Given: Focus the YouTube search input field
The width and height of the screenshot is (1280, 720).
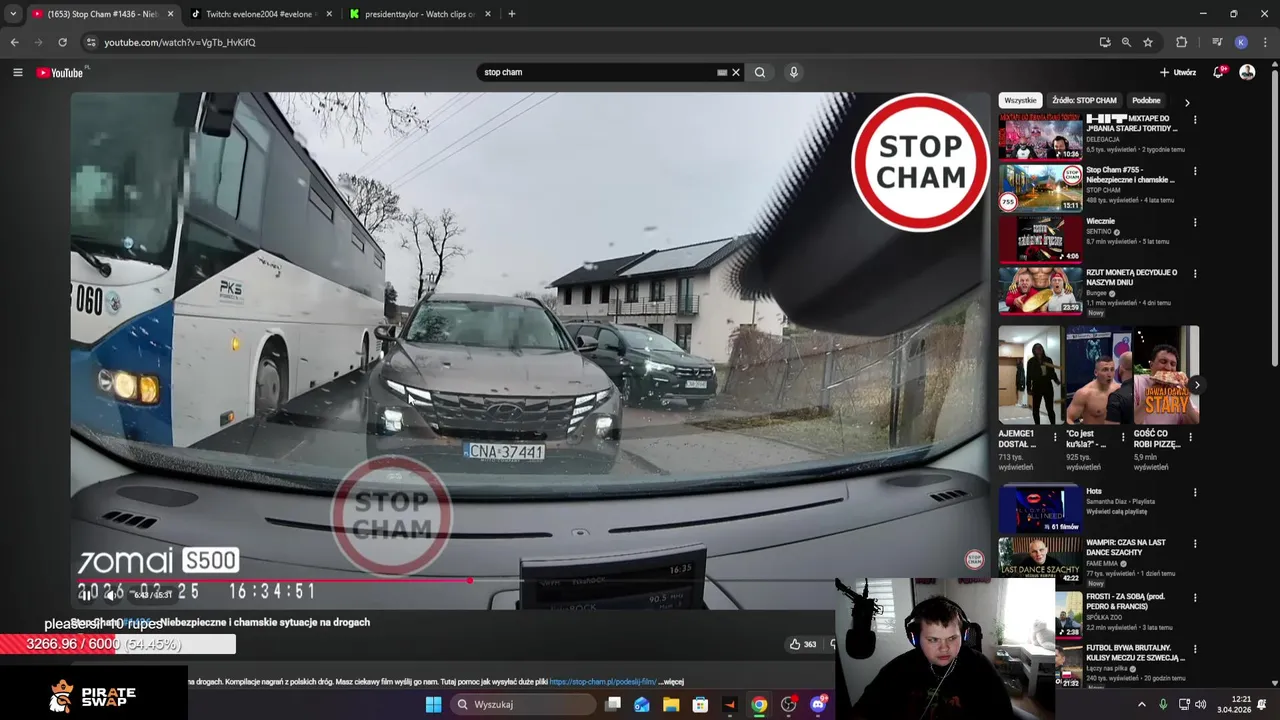Looking at the screenshot, I should pos(597,72).
